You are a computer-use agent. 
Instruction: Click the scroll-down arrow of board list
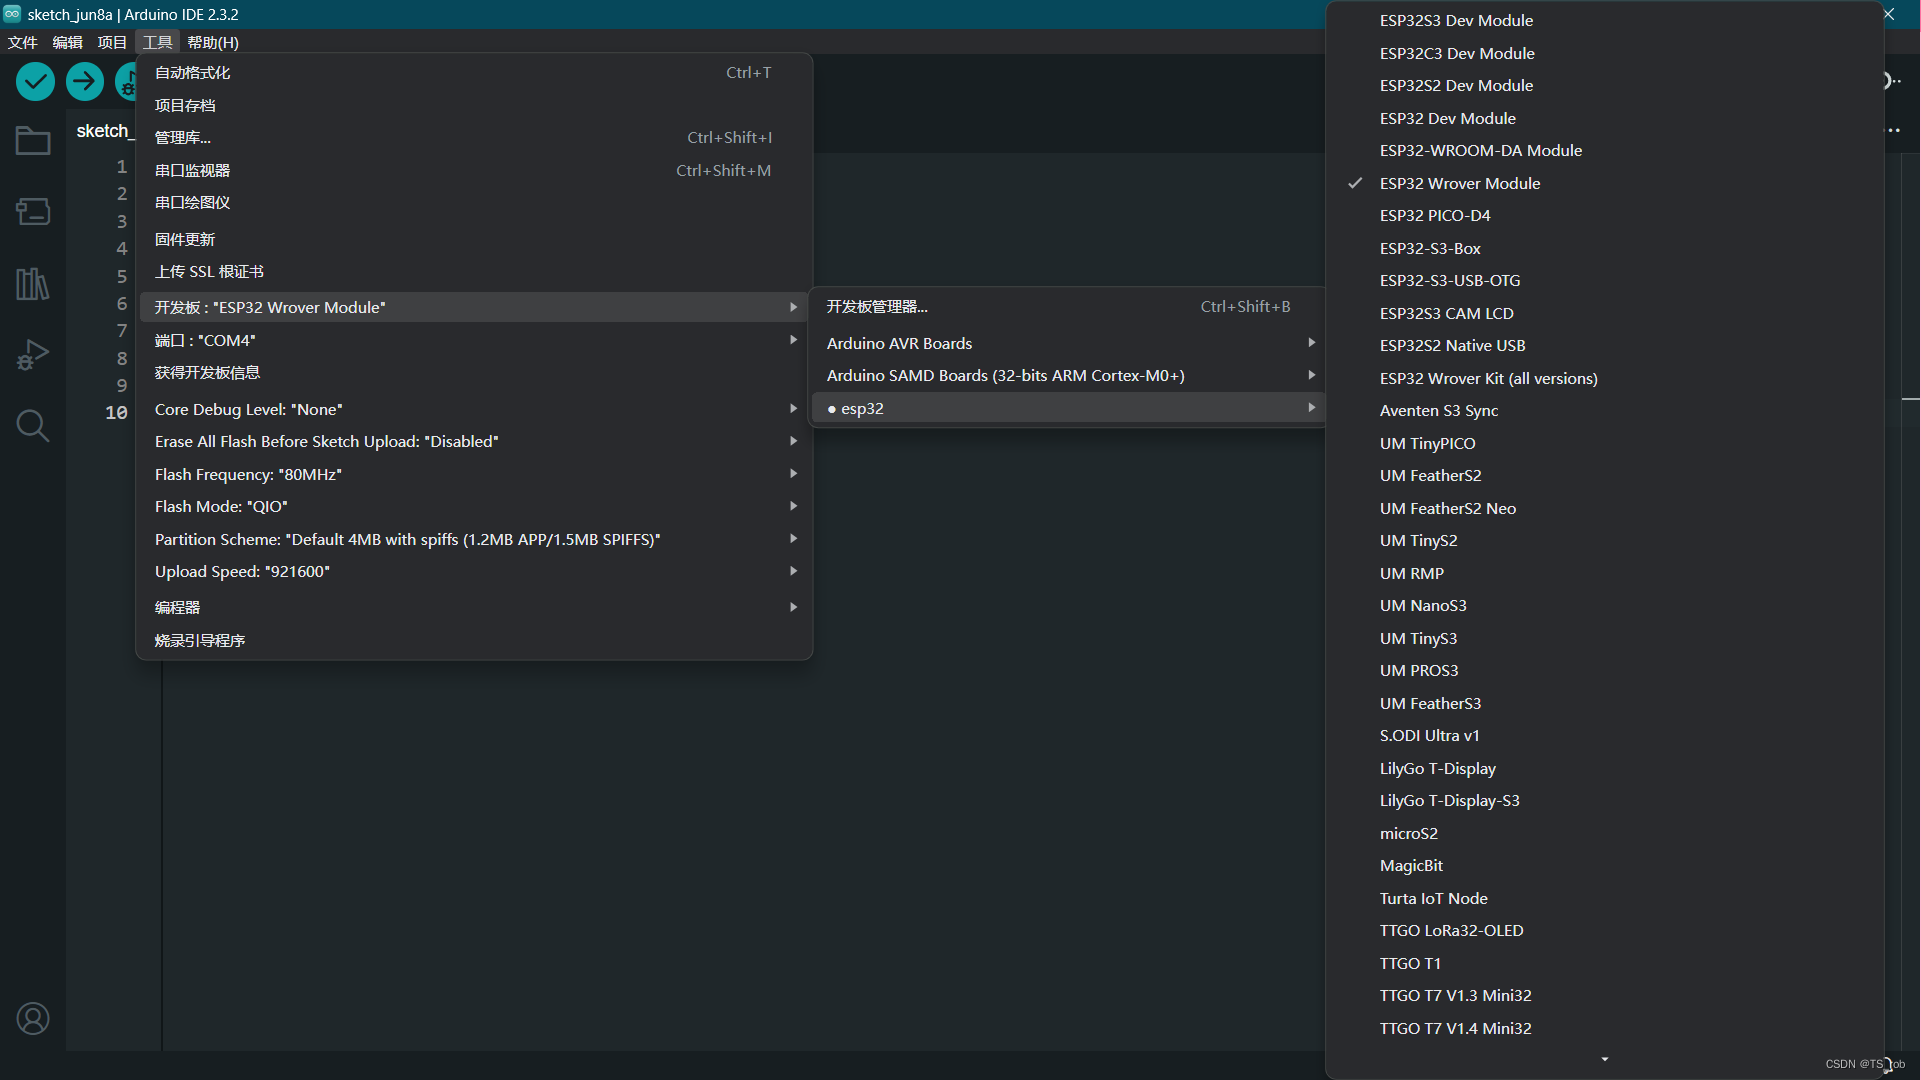point(1604,1059)
